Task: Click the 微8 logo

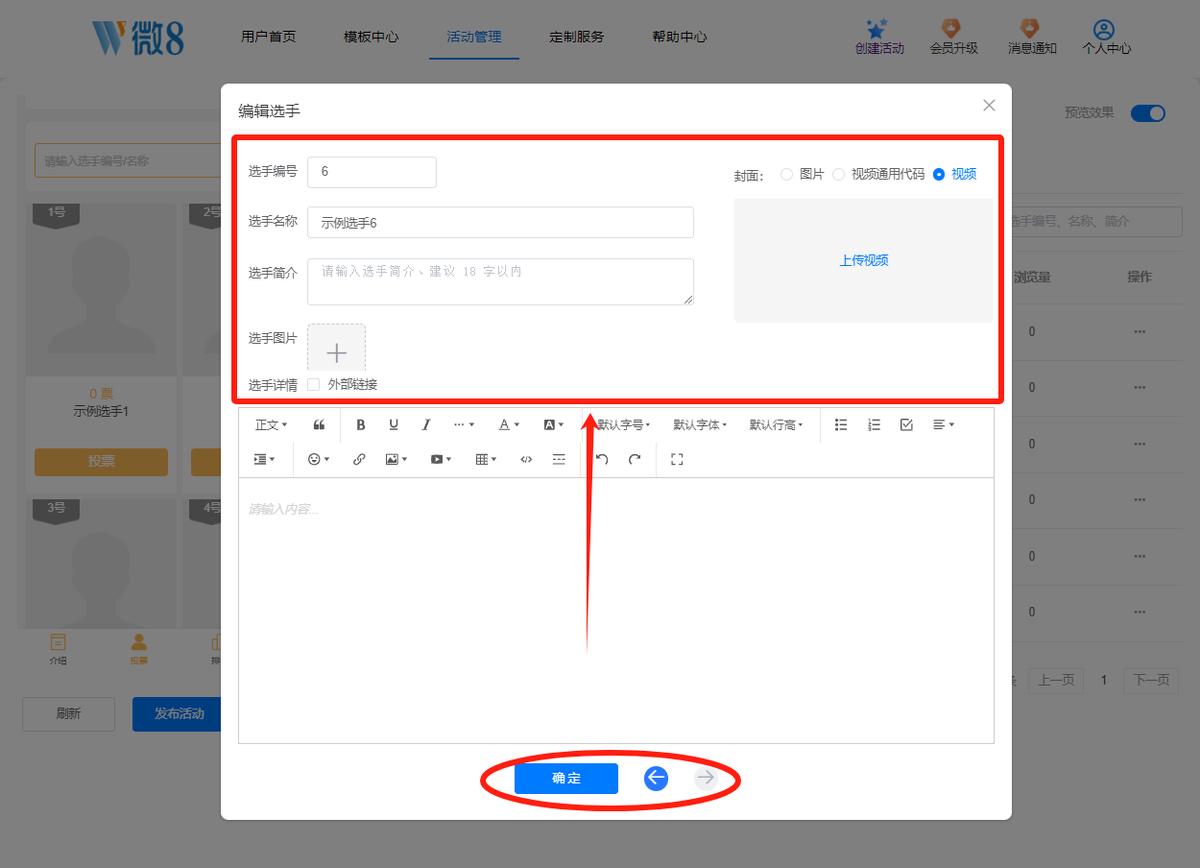Action: 138,37
